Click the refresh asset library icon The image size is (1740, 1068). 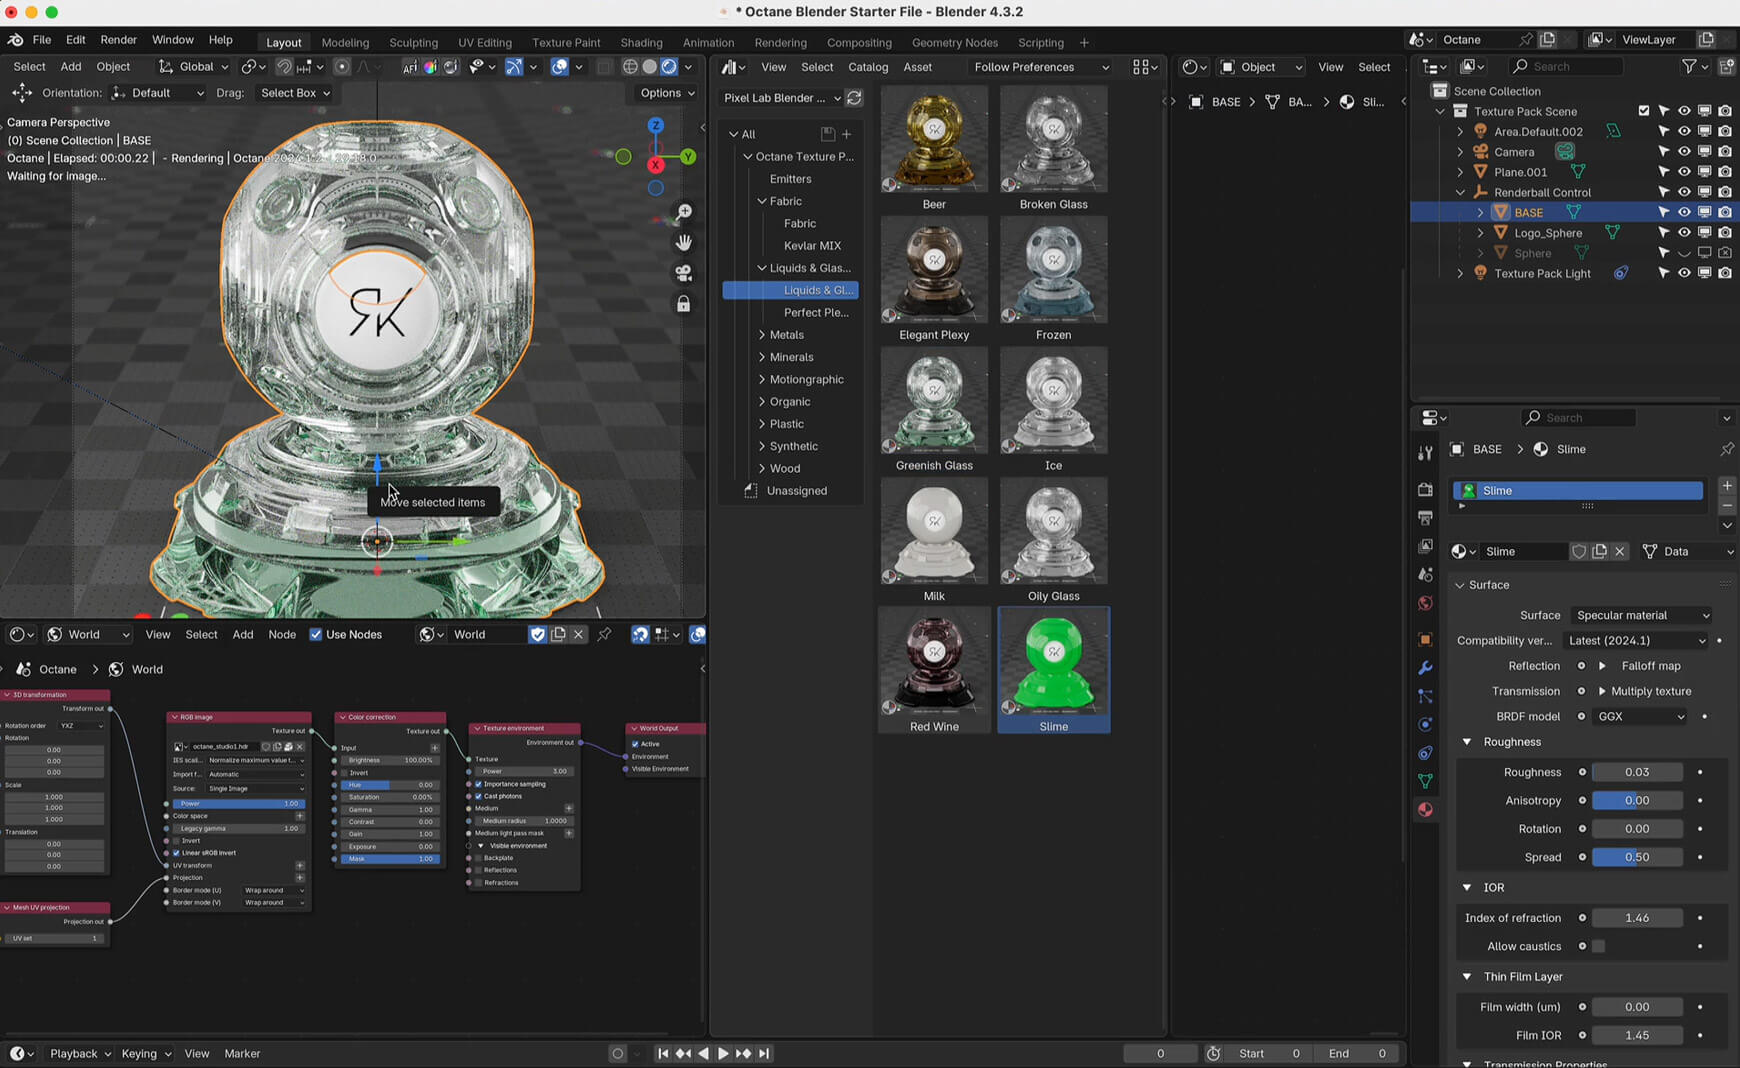coord(854,98)
